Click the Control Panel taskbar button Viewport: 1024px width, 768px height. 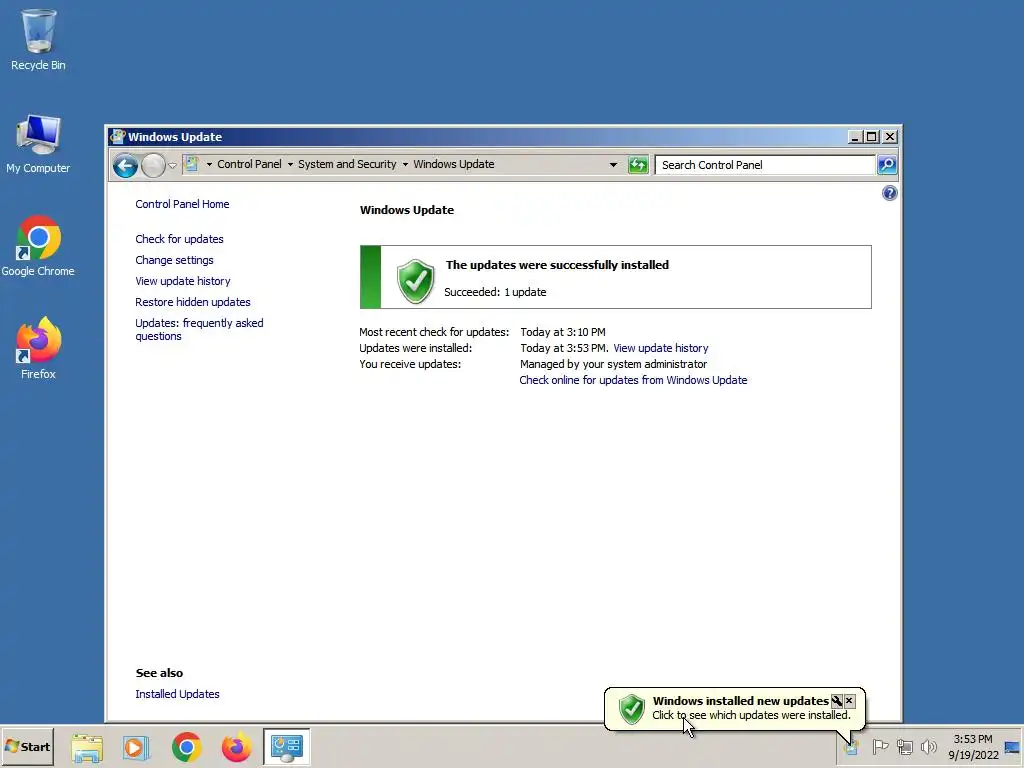(x=287, y=747)
